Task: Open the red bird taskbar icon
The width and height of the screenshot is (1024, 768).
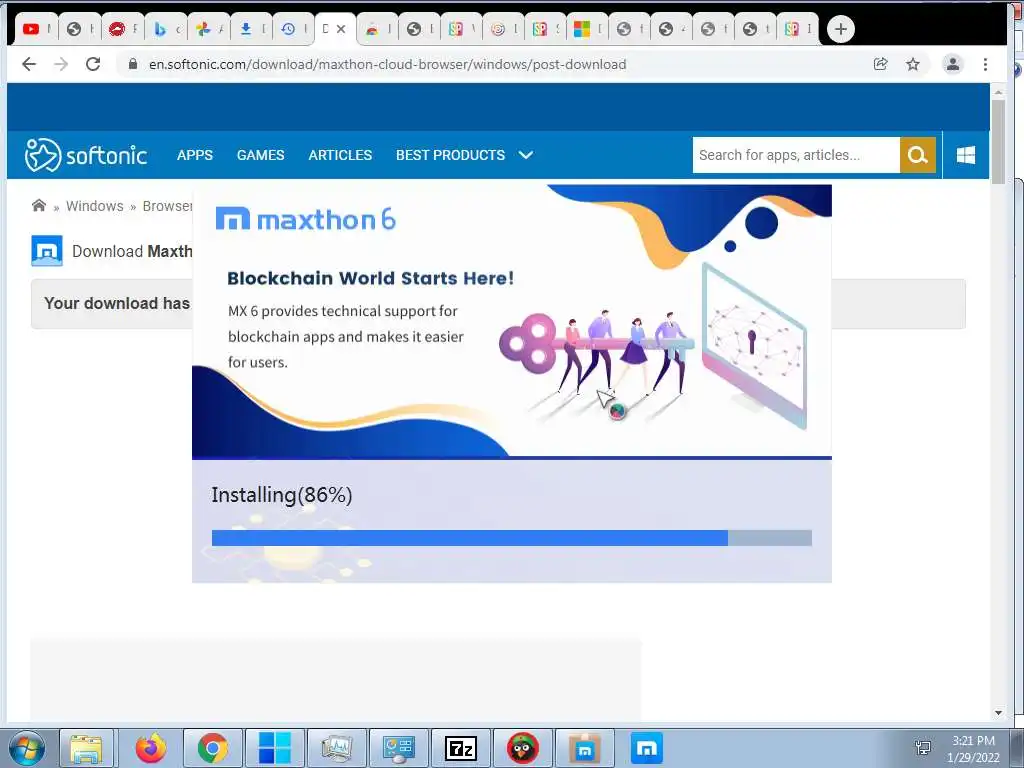Action: coord(522,748)
